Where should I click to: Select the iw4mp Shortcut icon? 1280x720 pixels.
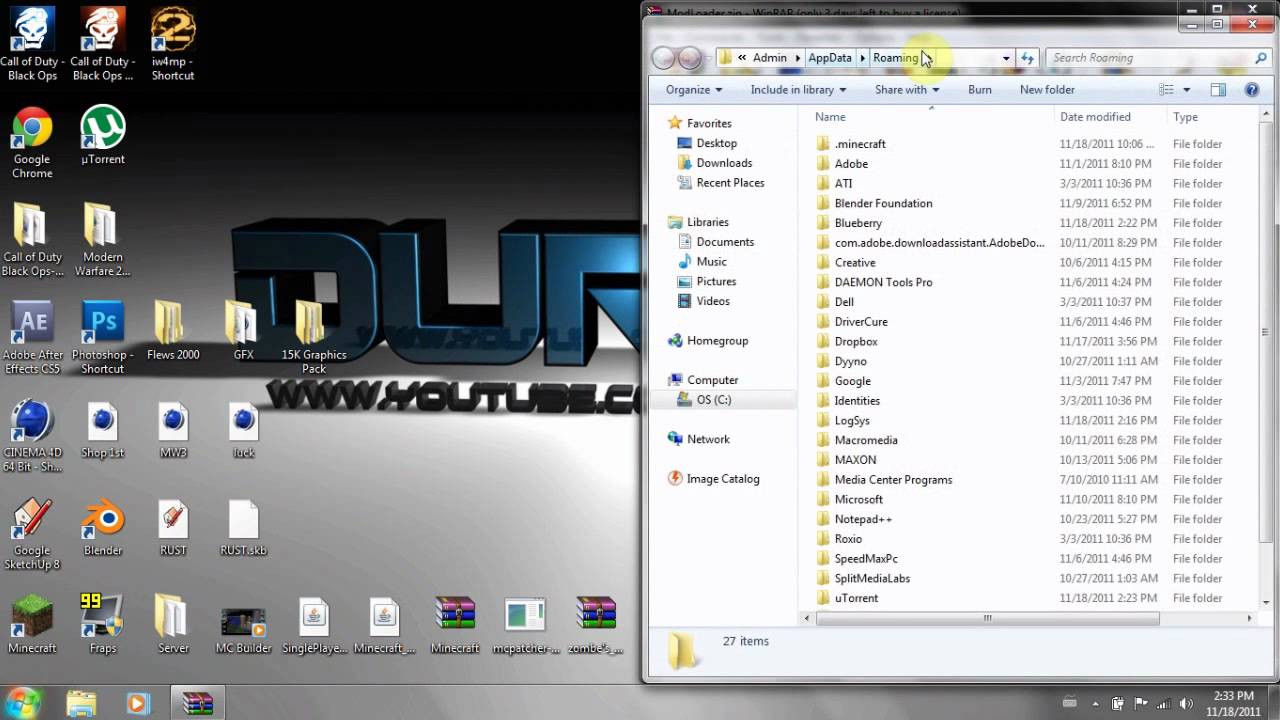coord(172,46)
